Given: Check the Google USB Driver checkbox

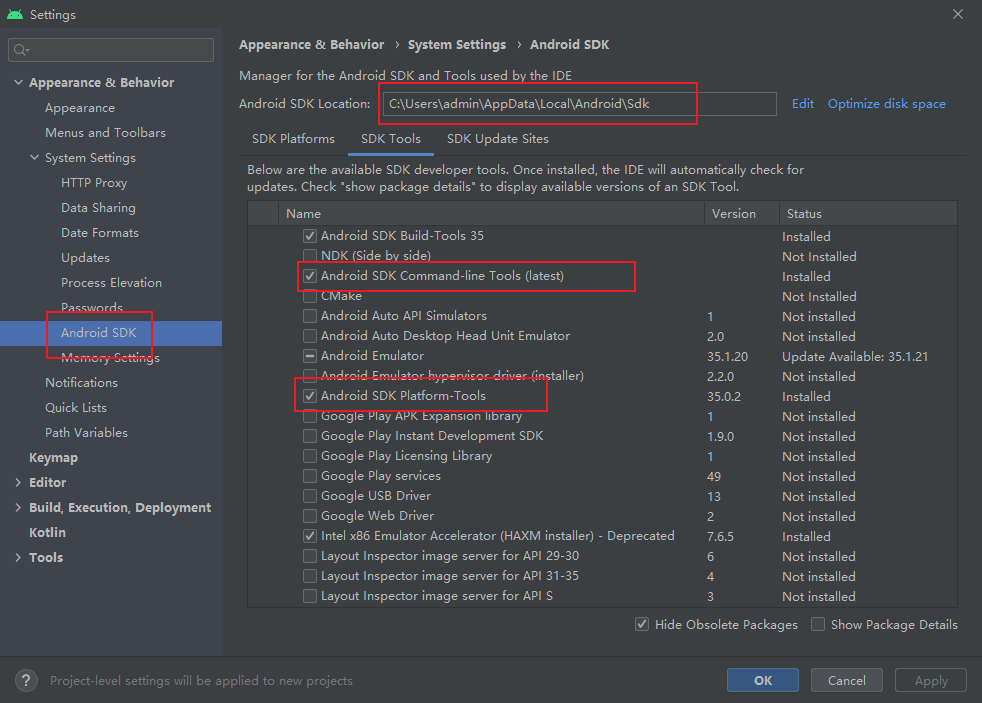Looking at the screenshot, I should (309, 496).
